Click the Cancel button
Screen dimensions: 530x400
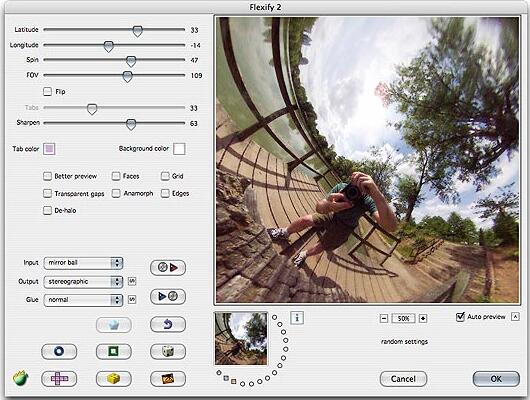click(403, 379)
